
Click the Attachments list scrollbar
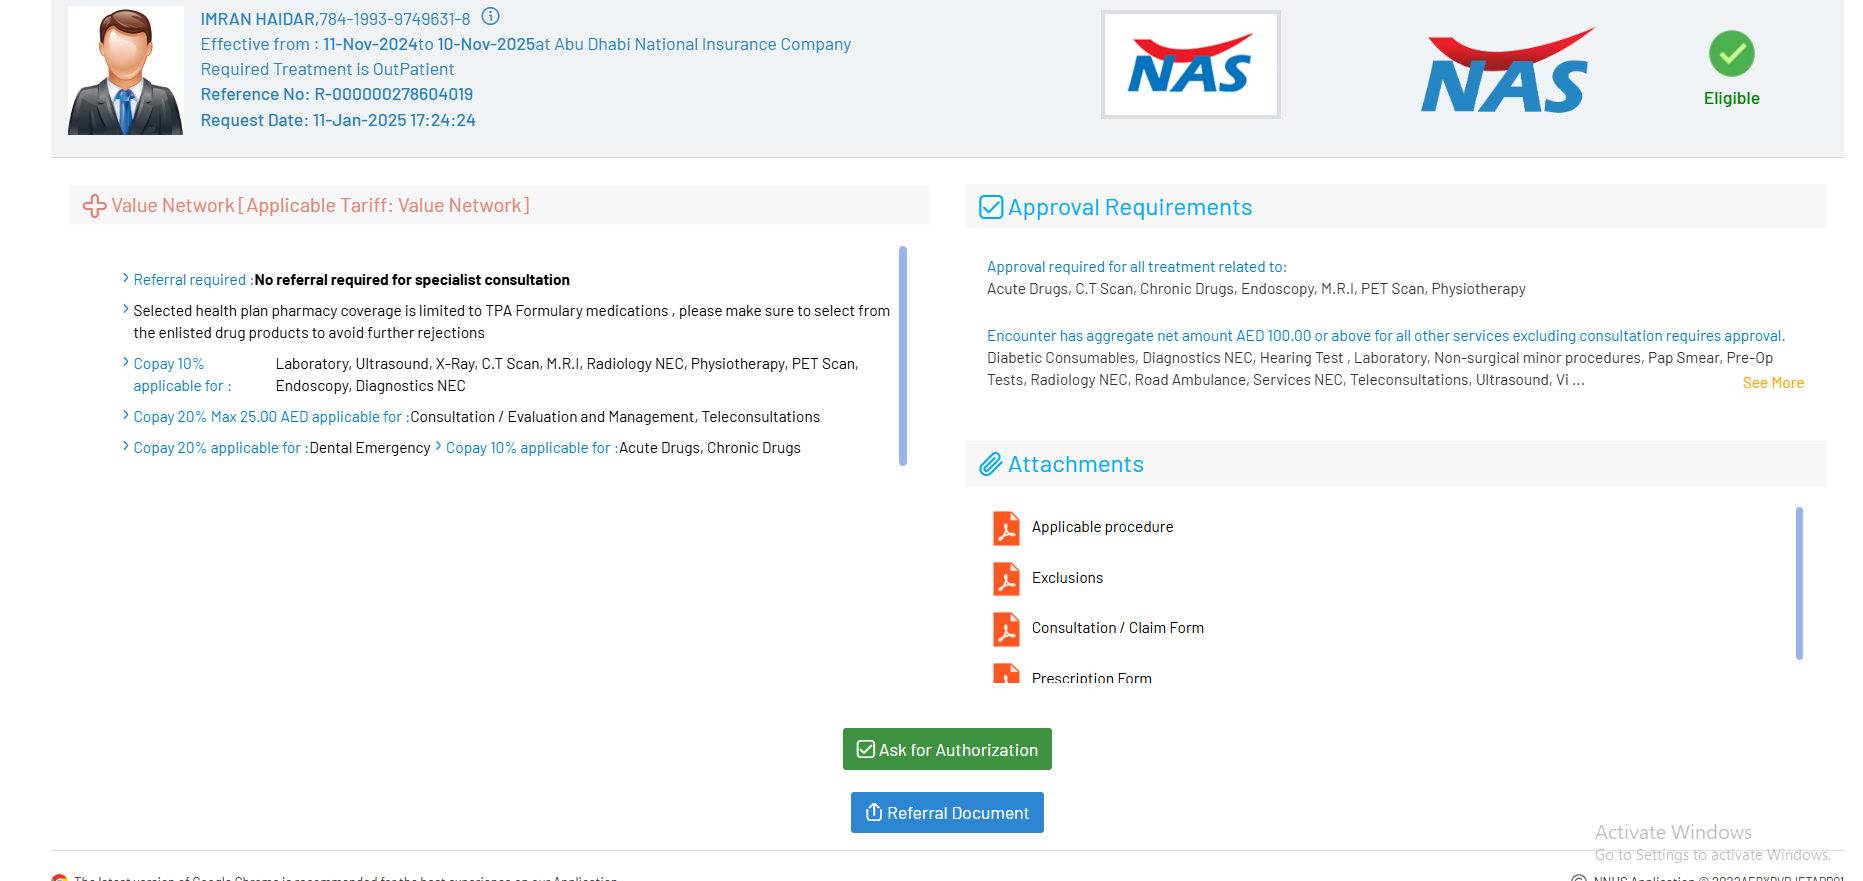pyautogui.click(x=1799, y=584)
